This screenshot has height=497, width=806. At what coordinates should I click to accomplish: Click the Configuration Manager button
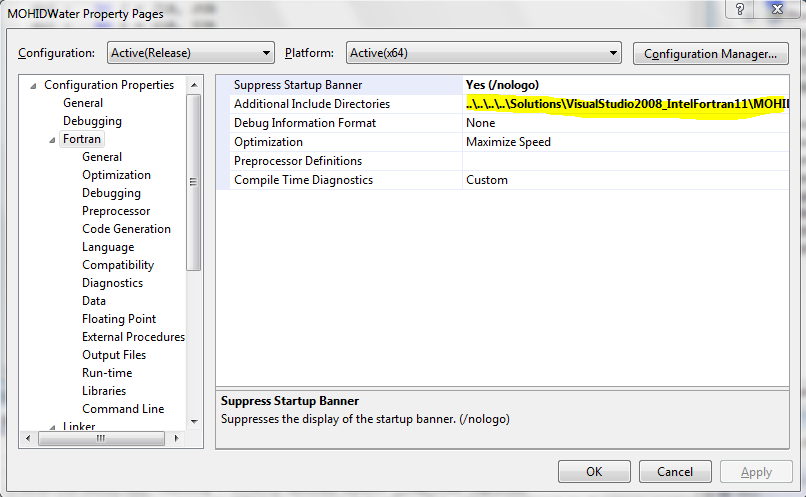click(710, 53)
